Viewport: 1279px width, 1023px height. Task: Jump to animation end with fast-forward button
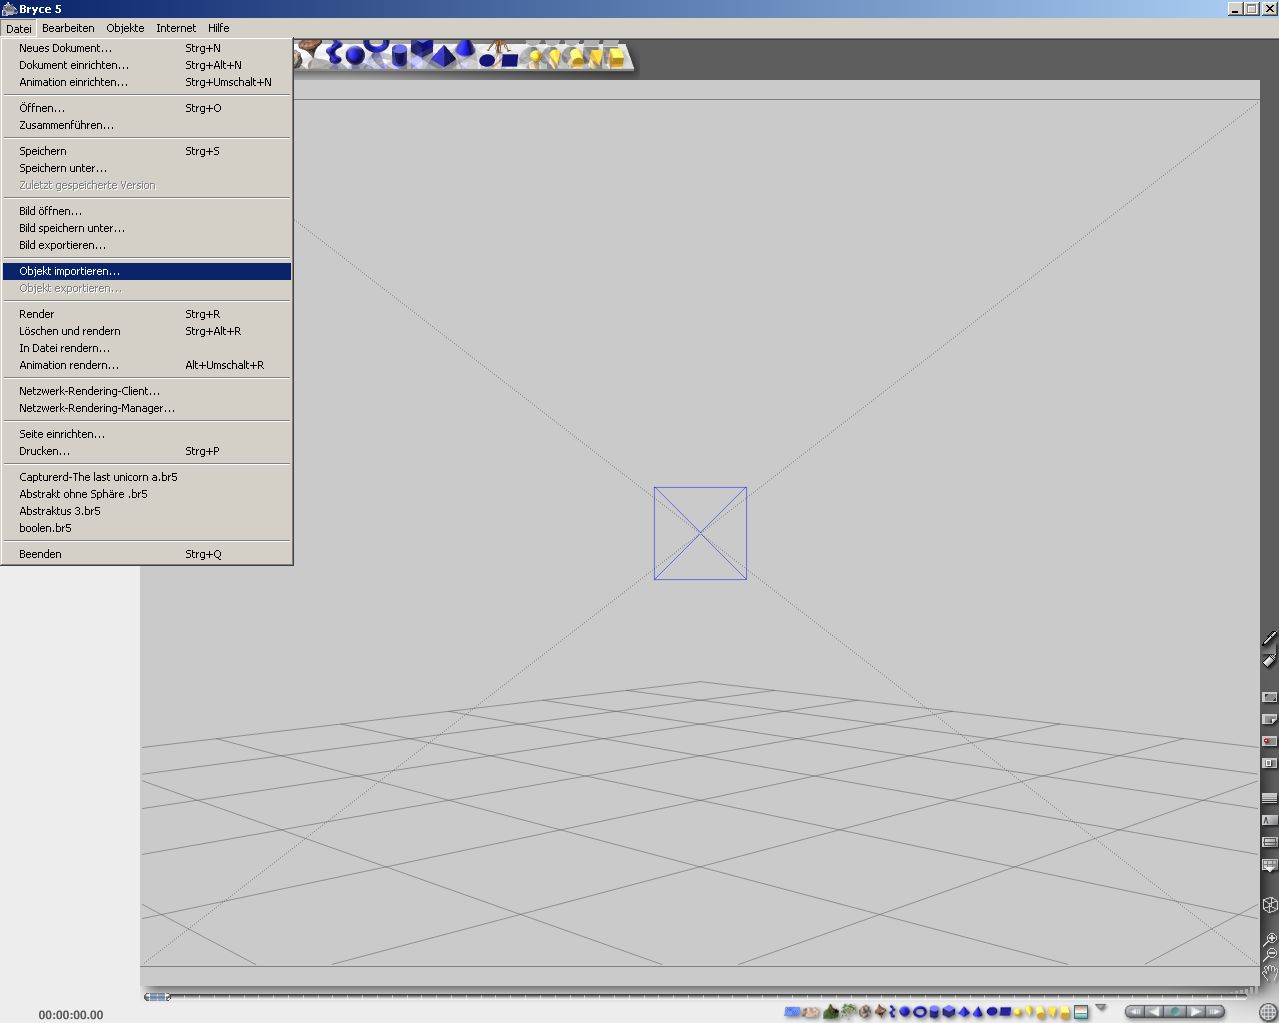[x=1214, y=1012]
